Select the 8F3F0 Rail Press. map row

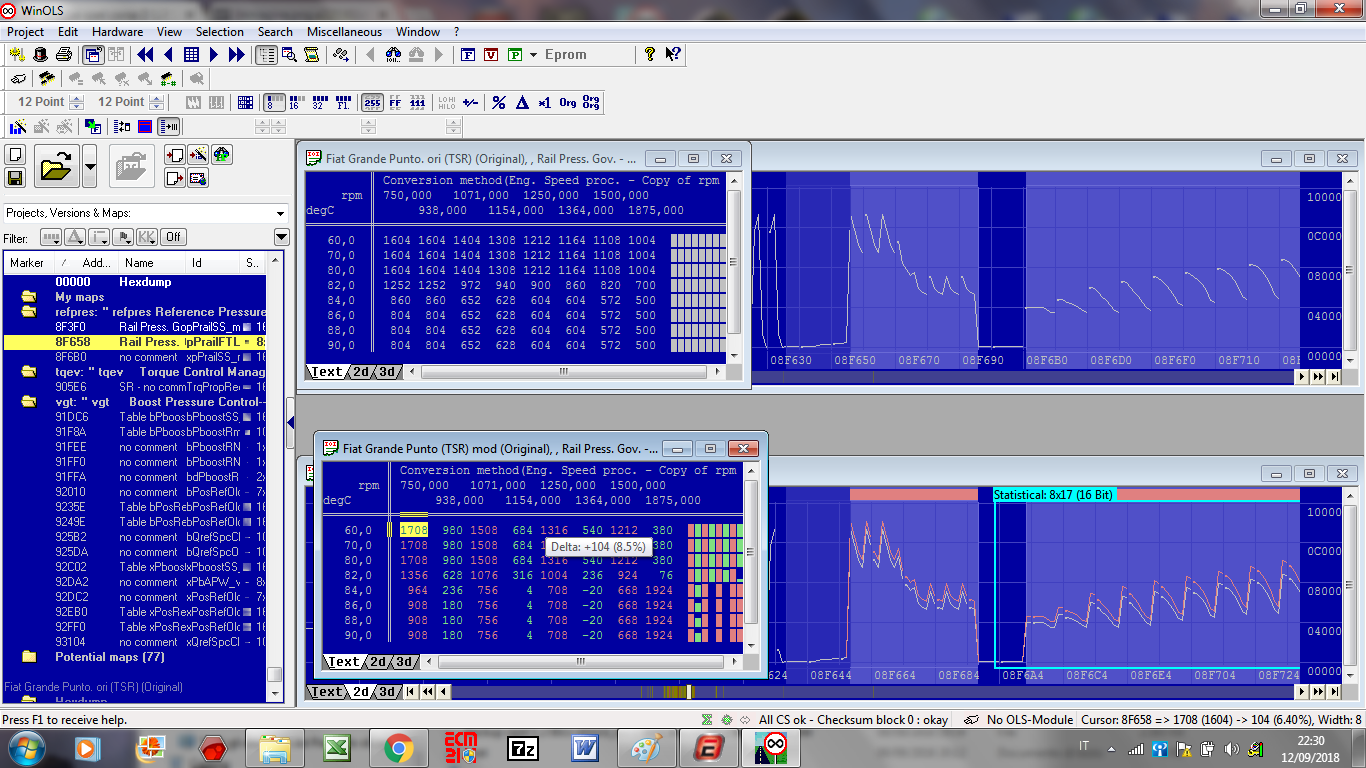tap(135, 327)
